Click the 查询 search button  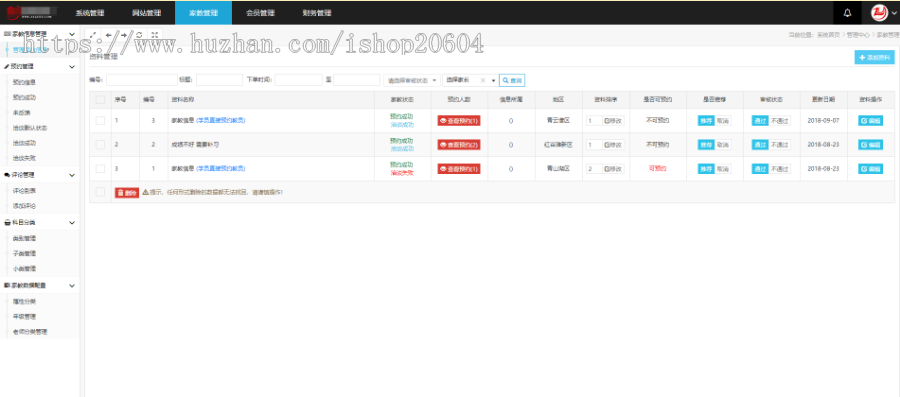point(512,80)
